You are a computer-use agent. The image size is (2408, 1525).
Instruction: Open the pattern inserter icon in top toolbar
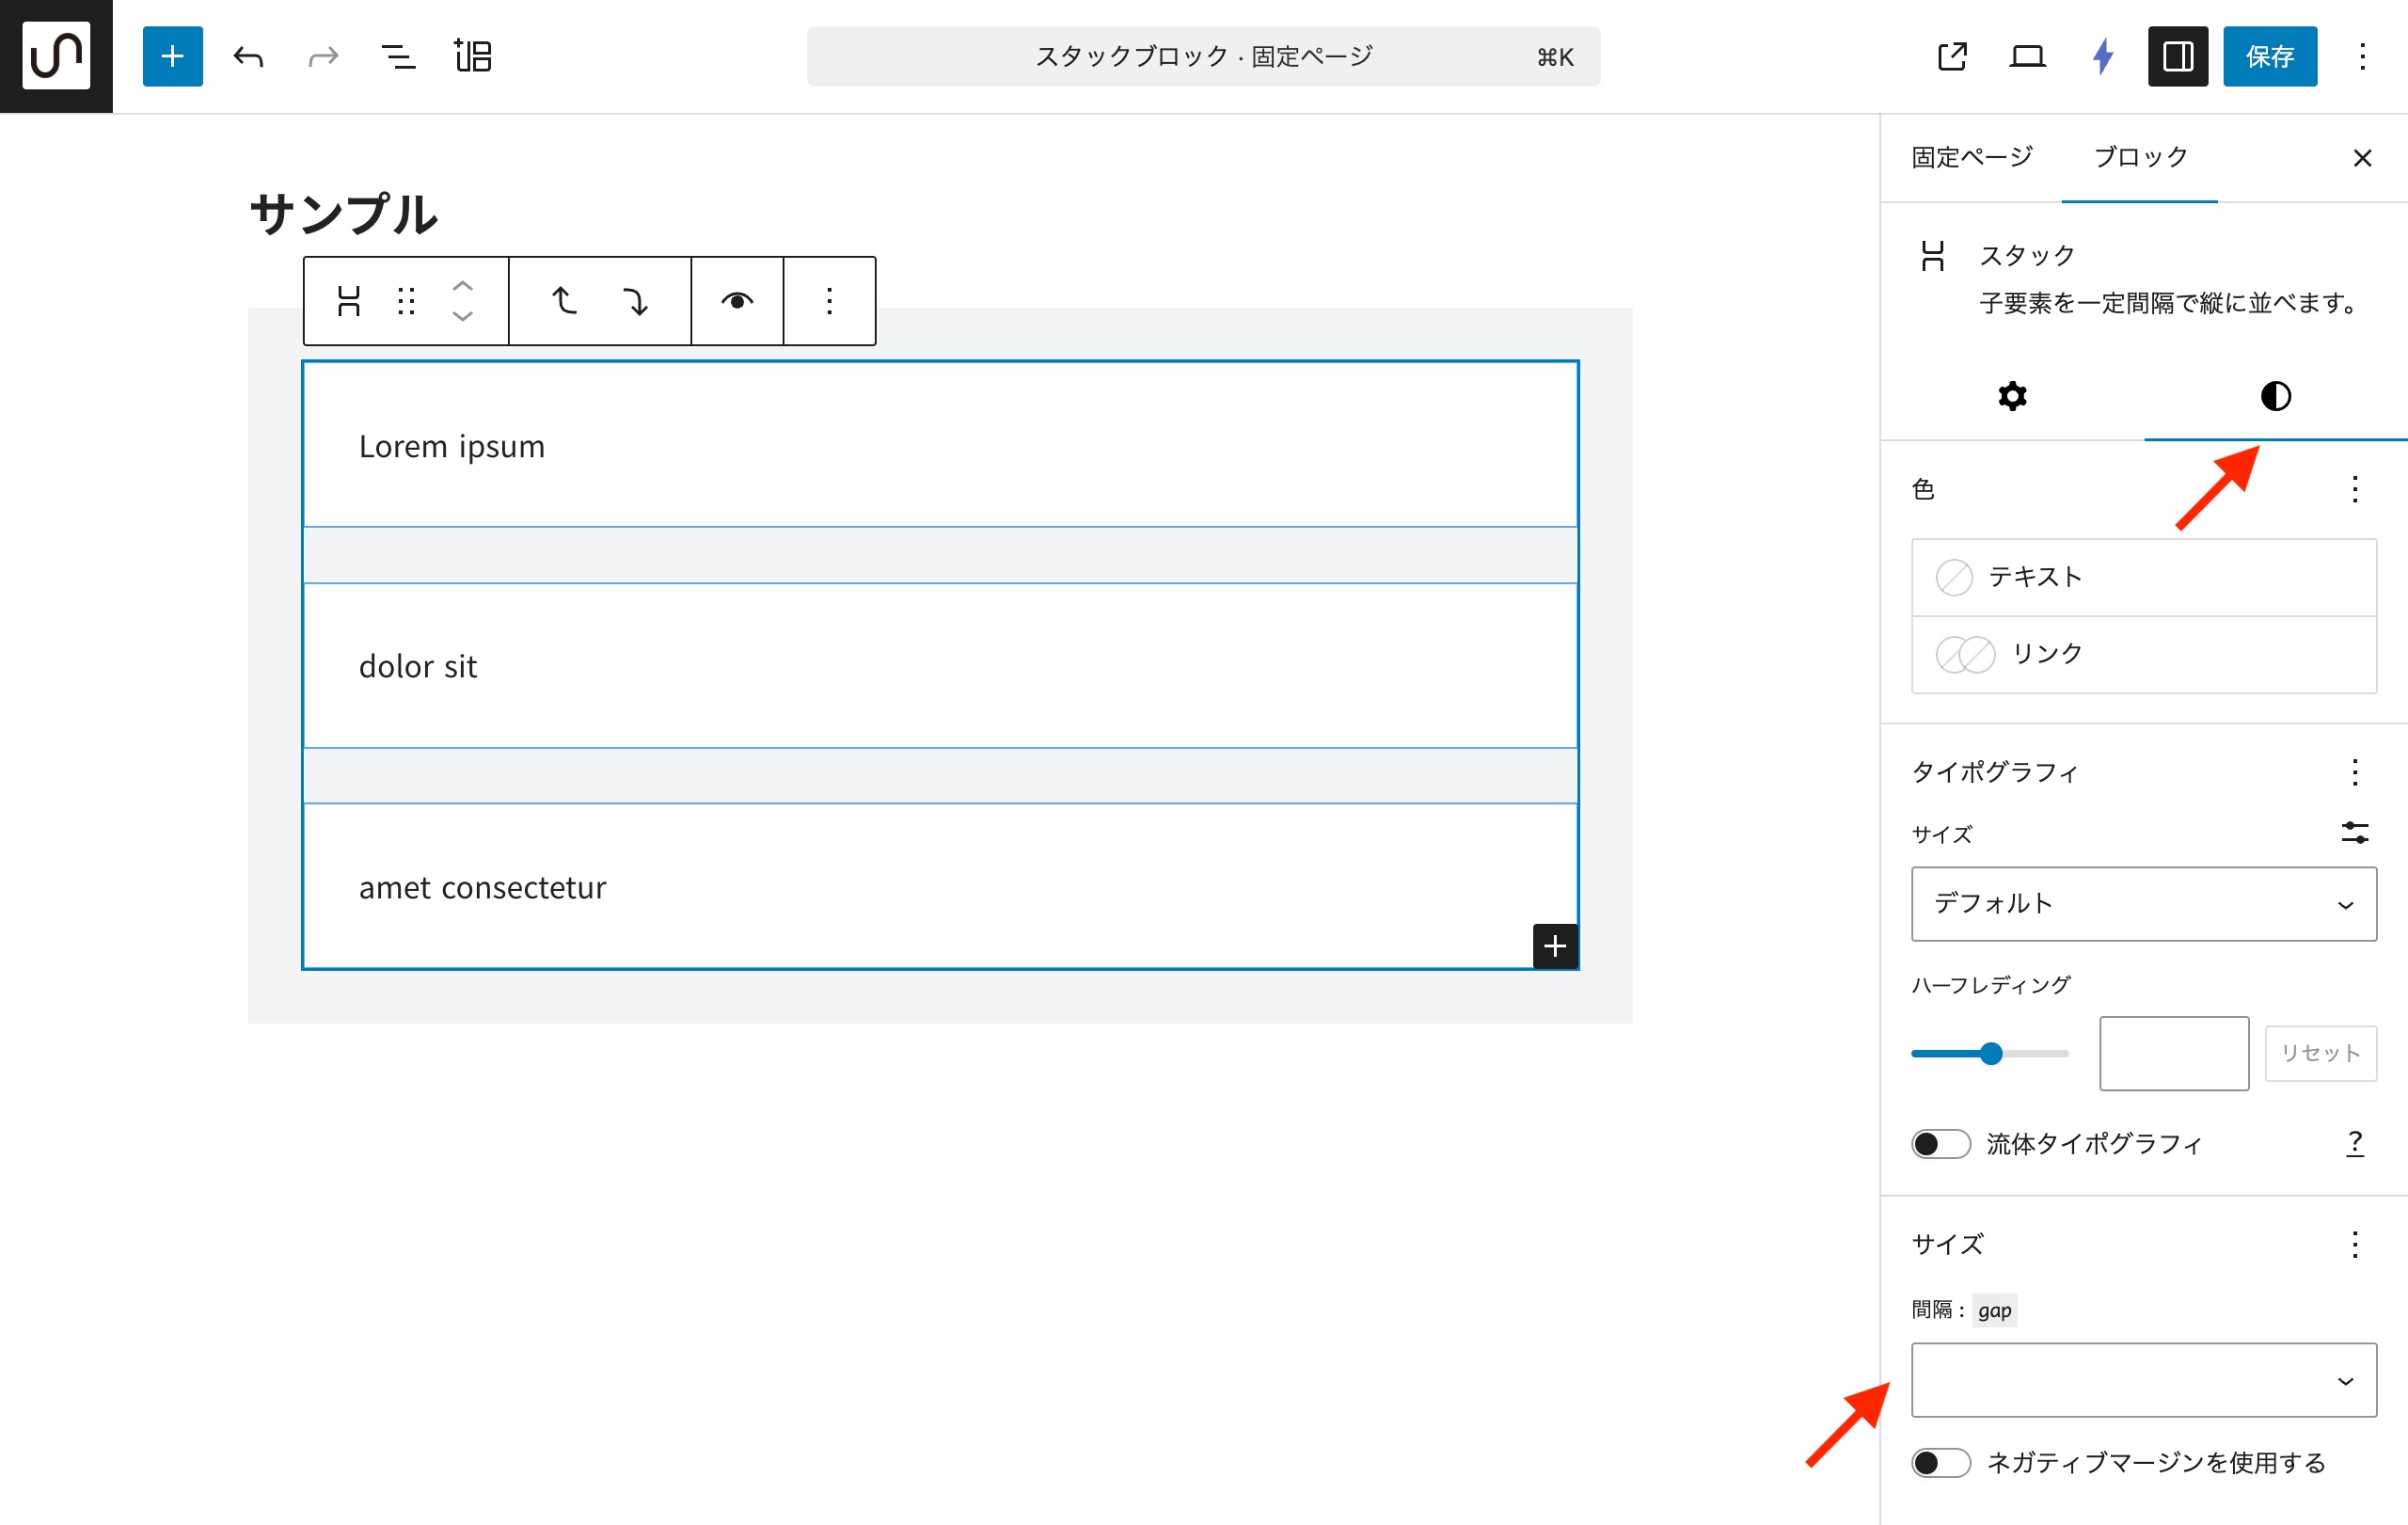(473, 56)
